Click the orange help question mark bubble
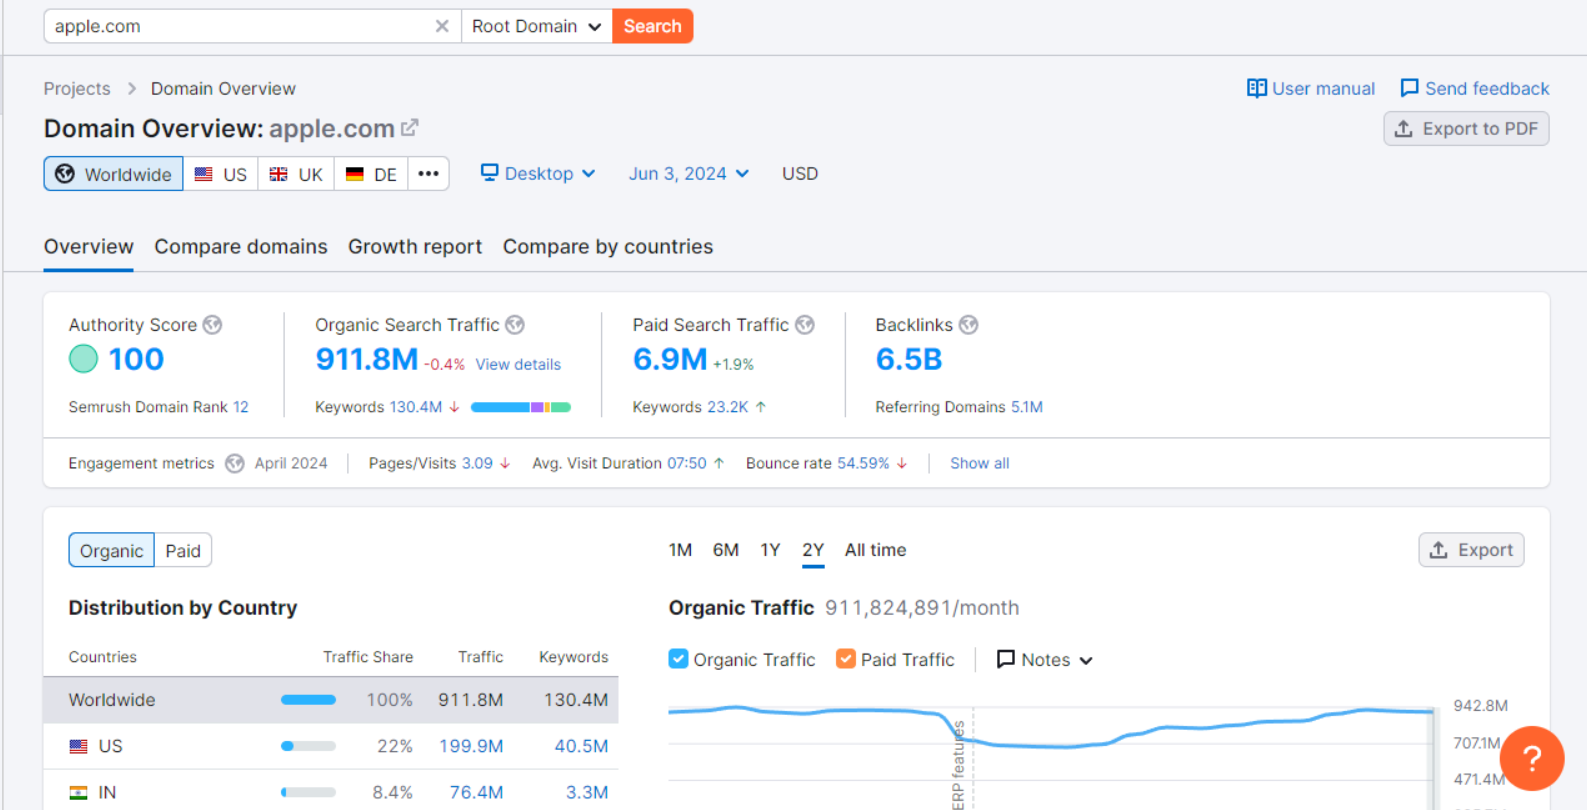Image resolution: width=1587 pixels, height=810 pixels. click(x=1531, y=758)
